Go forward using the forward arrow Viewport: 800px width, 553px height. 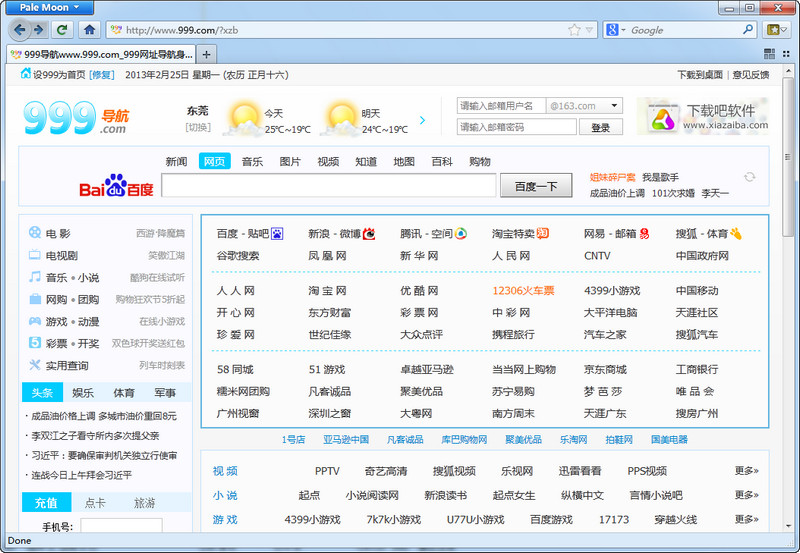[39, 30]
